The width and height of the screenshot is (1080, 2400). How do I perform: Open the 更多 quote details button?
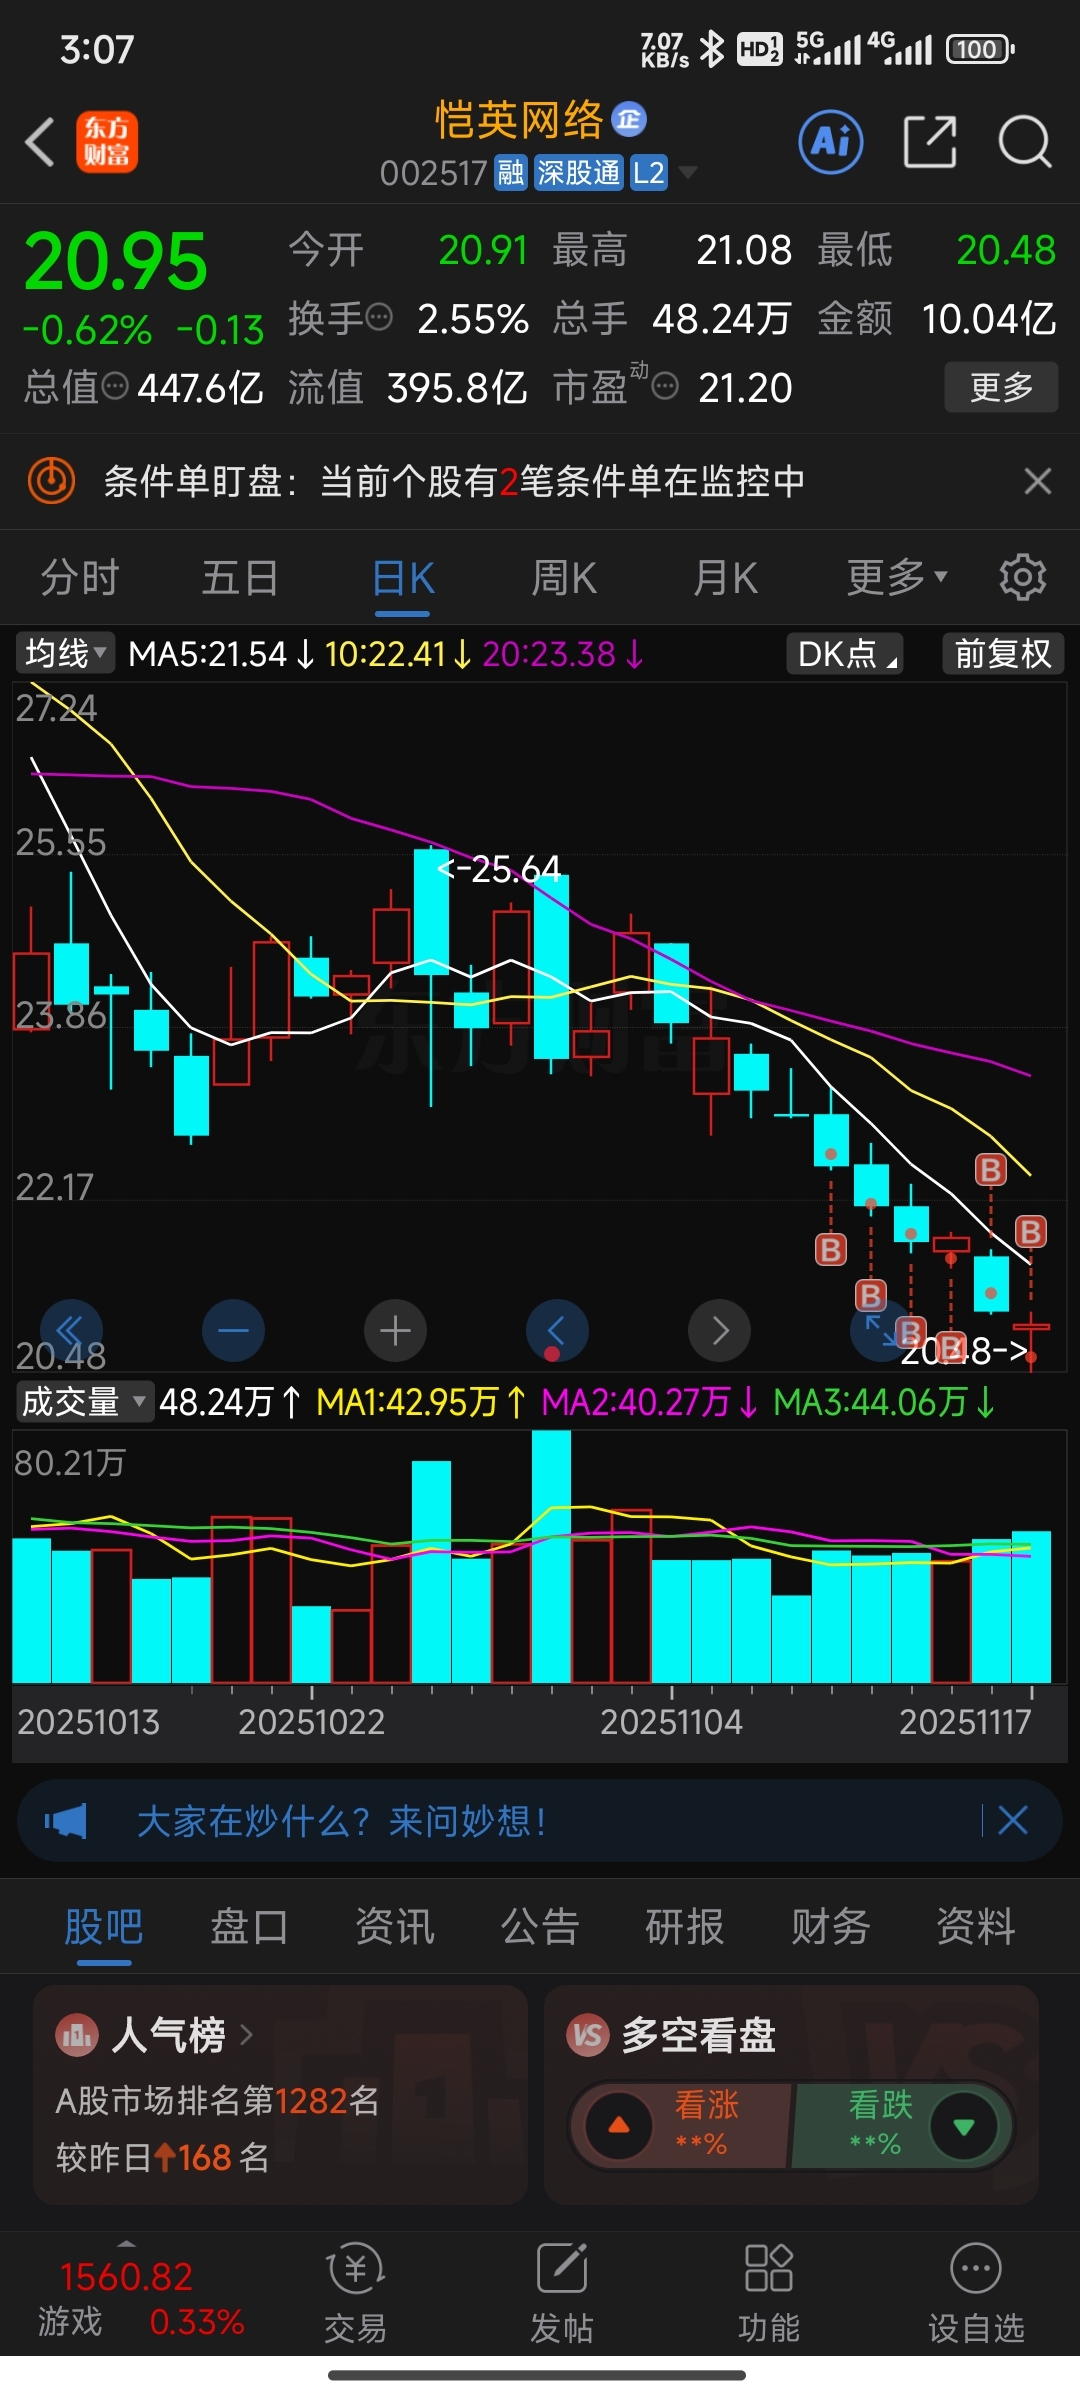[1001, 387]
